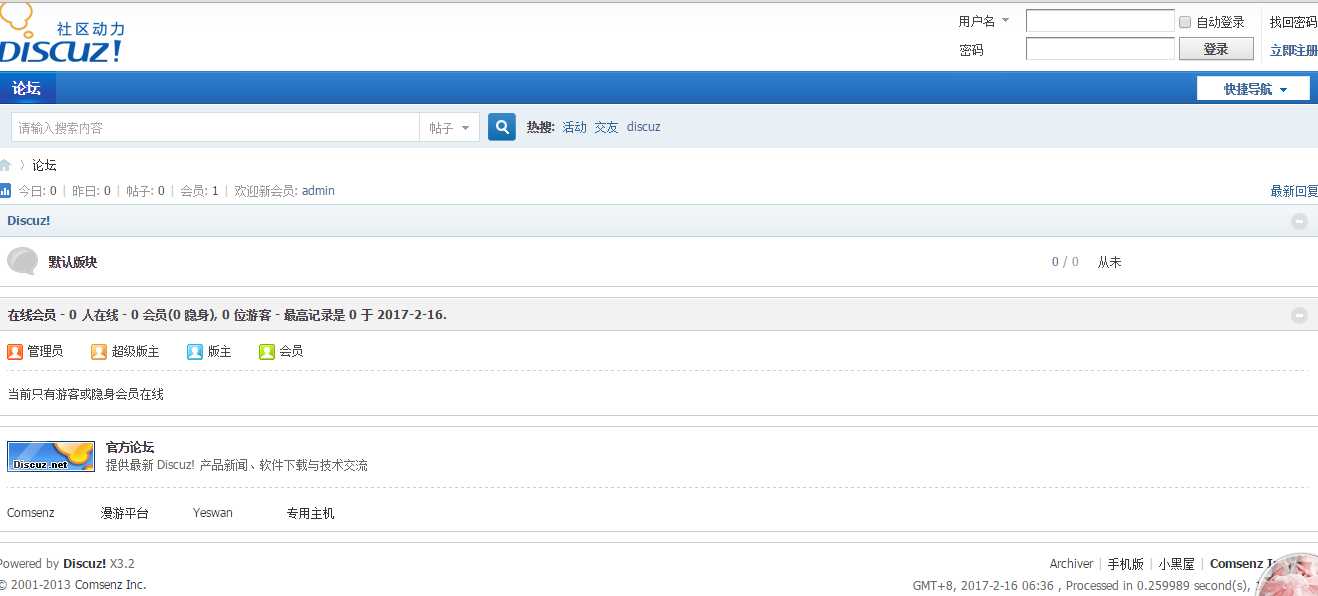Focus the 密码 password input field
The height and width of the screenshot is (596, 1318).
[x=1100, y=49]
